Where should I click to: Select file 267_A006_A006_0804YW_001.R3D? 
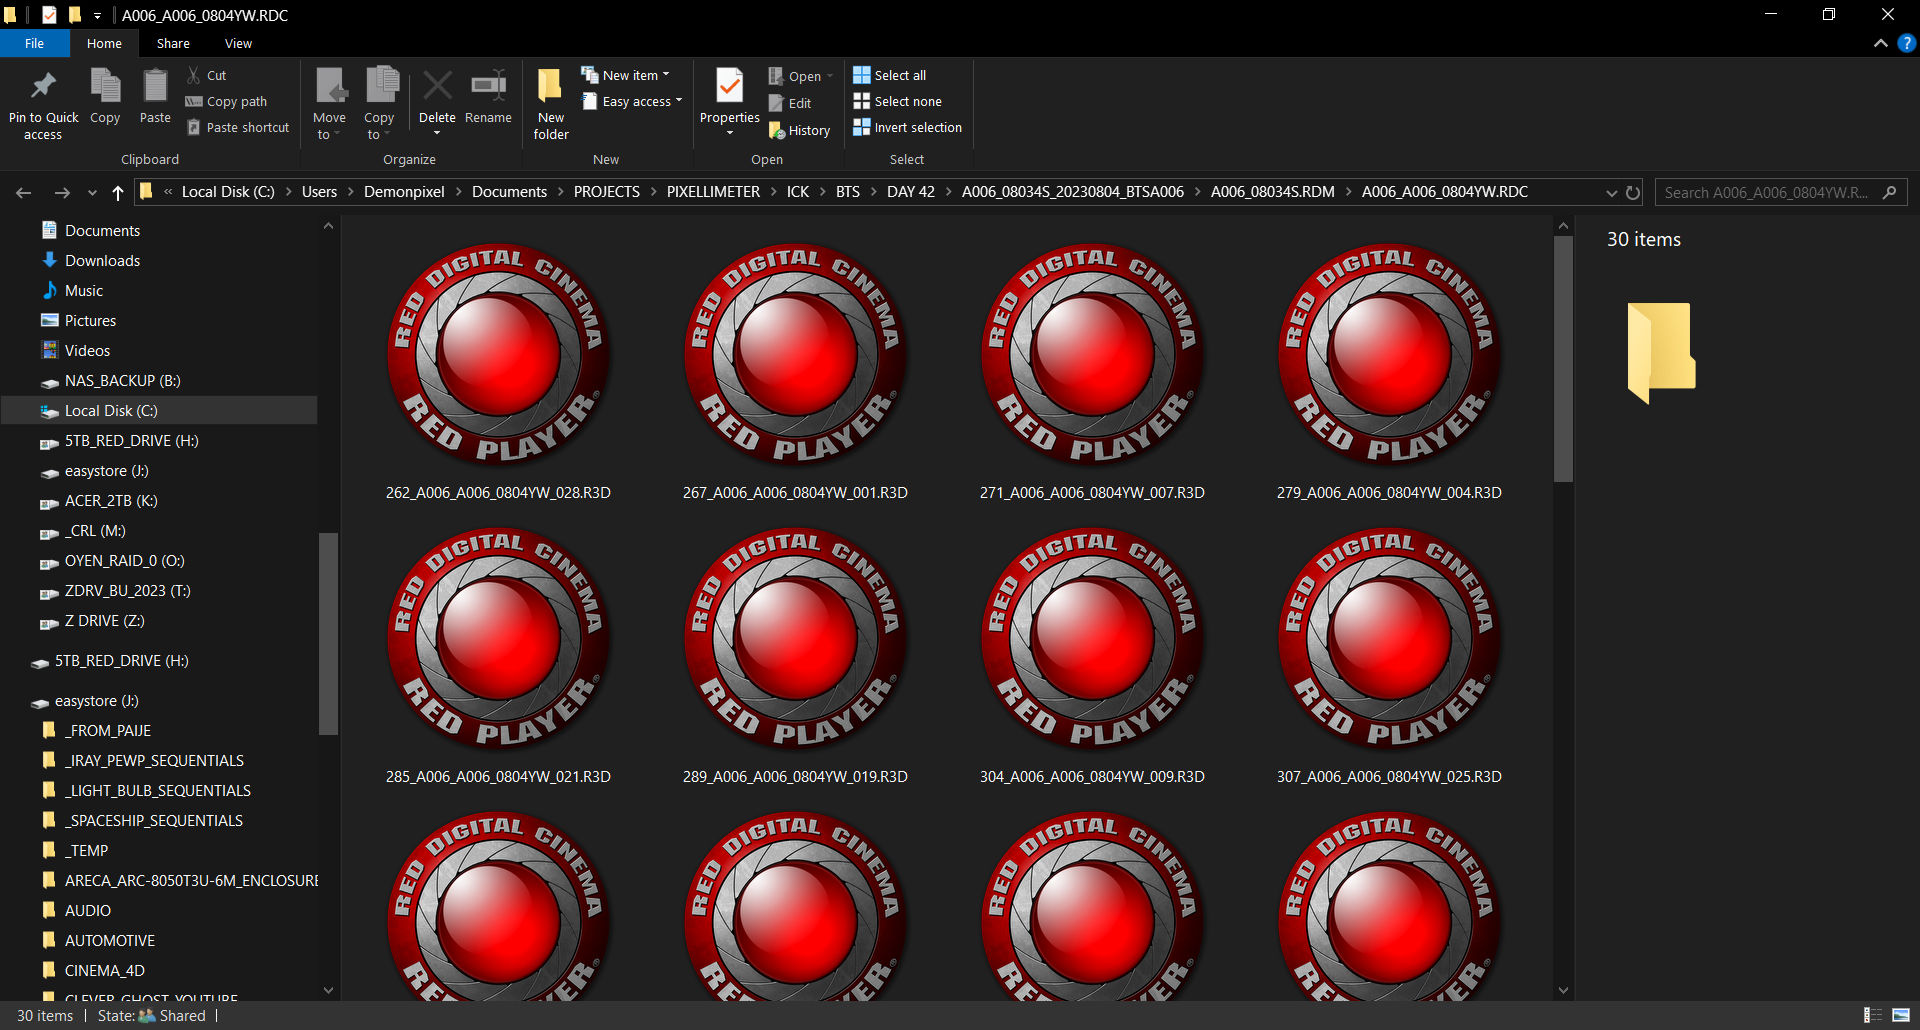795,370
